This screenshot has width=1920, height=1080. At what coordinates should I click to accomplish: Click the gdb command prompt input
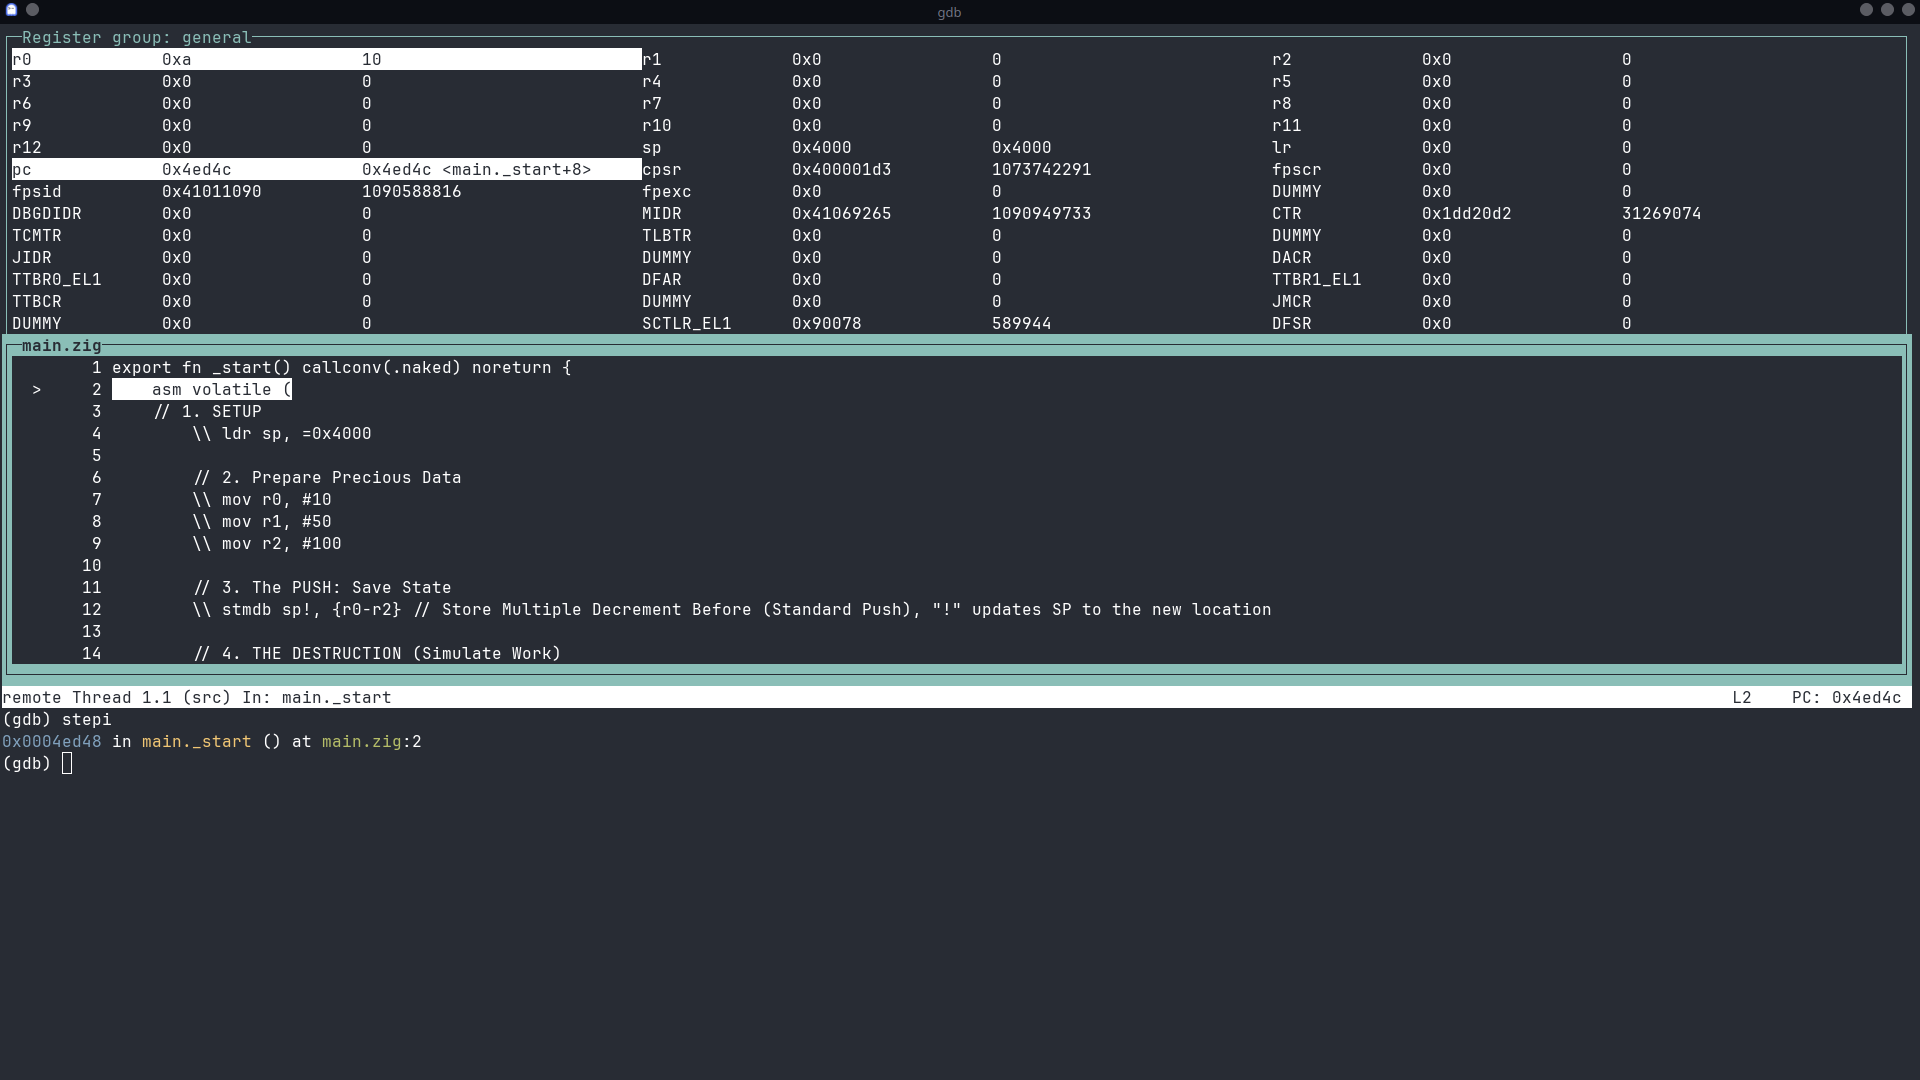coord(67,764)
